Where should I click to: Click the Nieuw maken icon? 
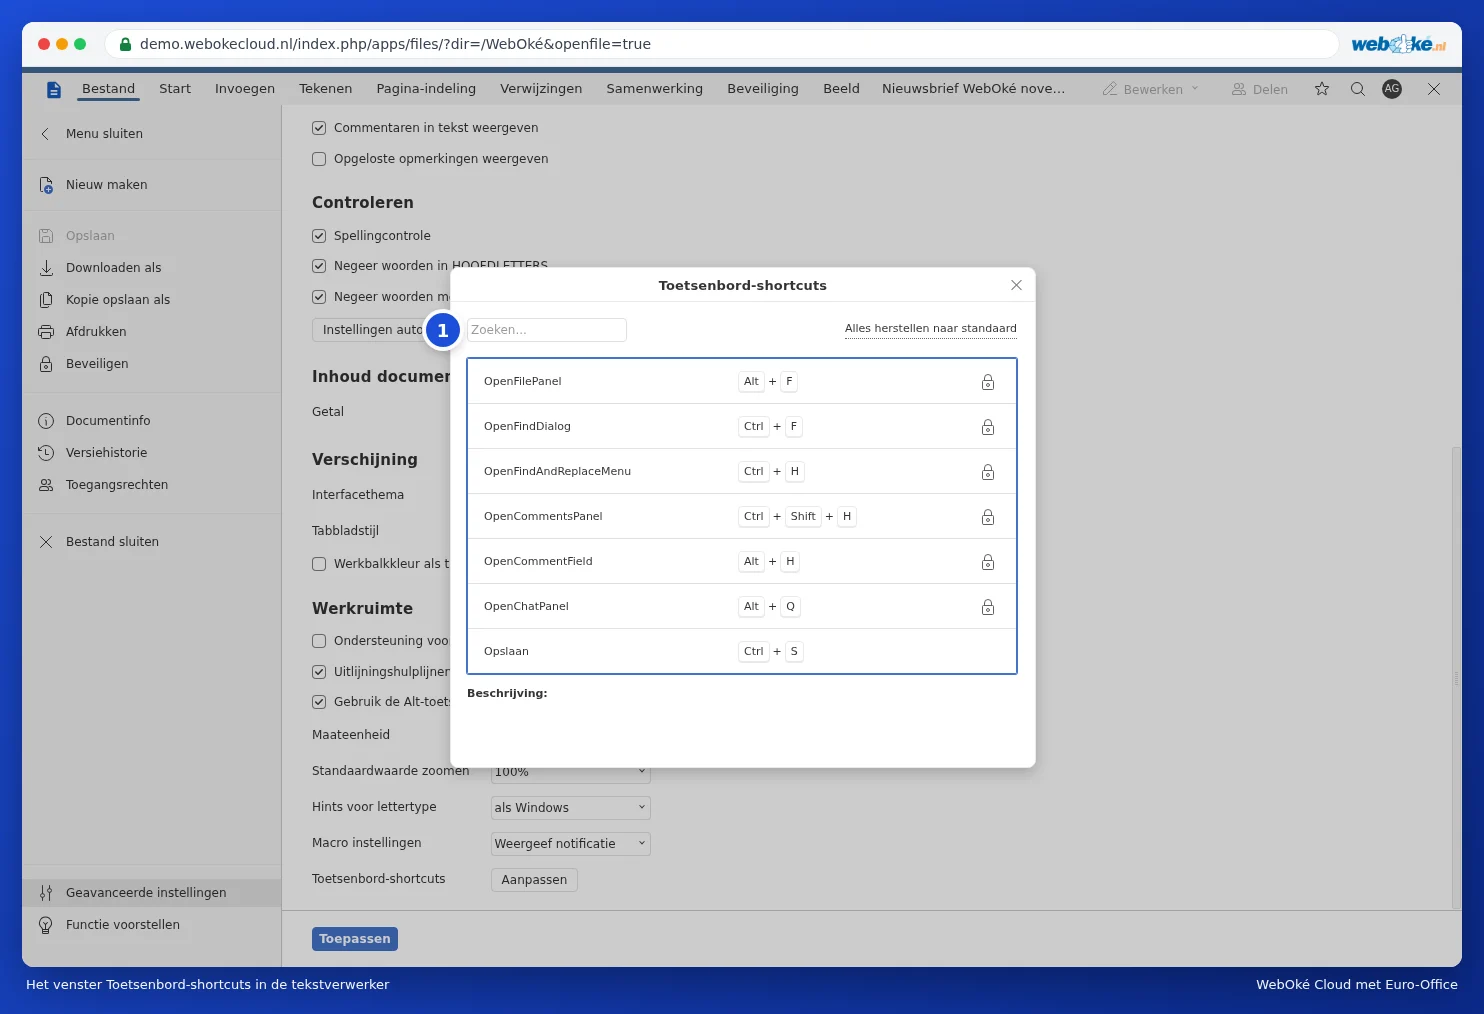(x=46, y=185)
